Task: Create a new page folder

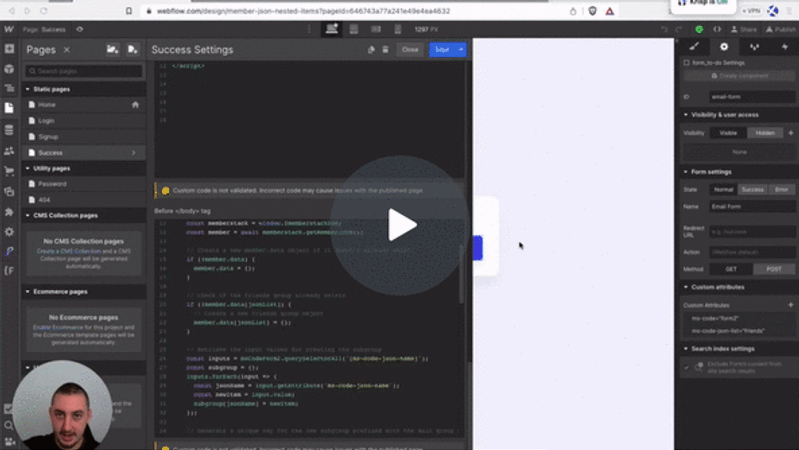Action: coord(112,49)
